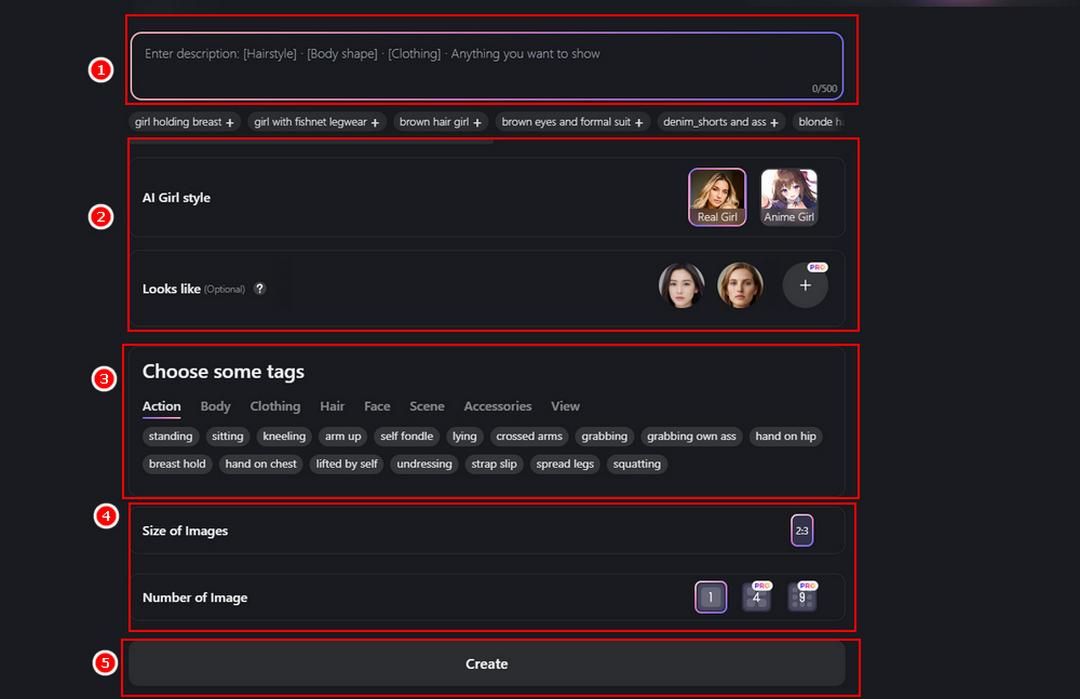
Task: Choose 4 images grid icon
Action: pyautogui.click(x=756, y=597)
